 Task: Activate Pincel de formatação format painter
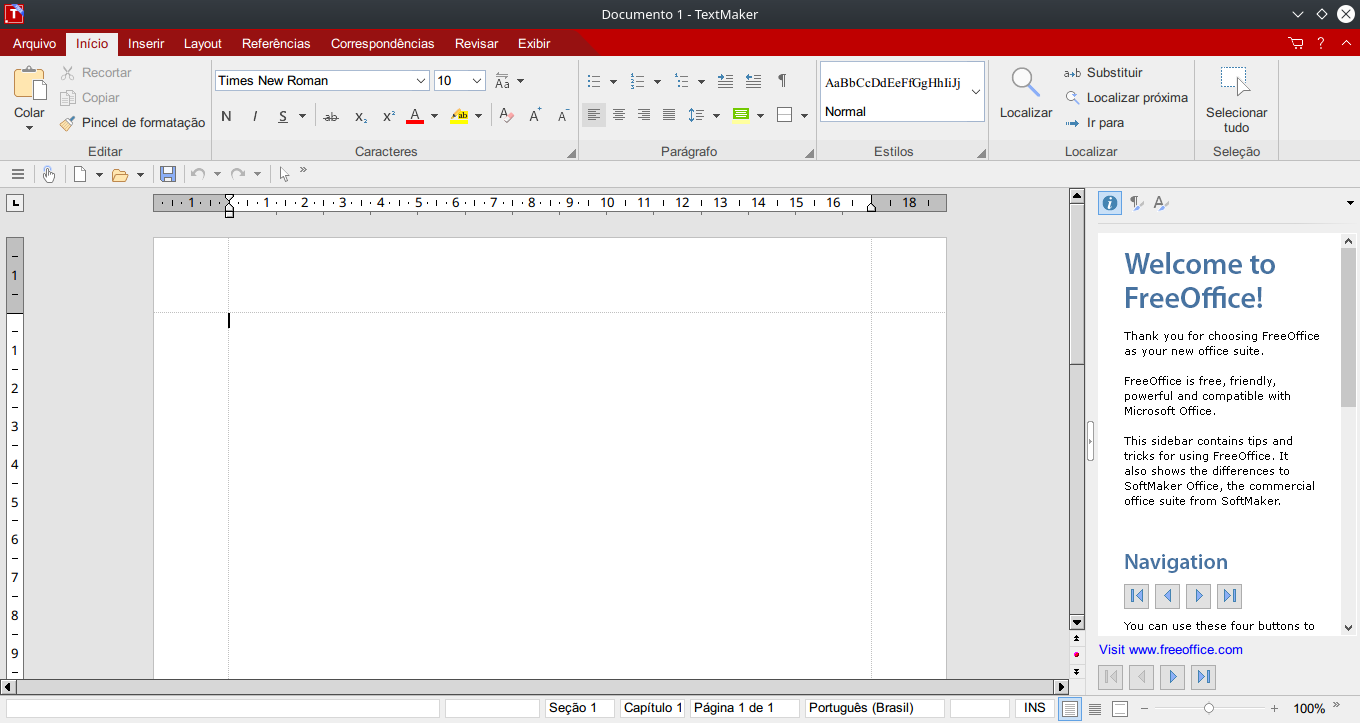tap(131, 123)
